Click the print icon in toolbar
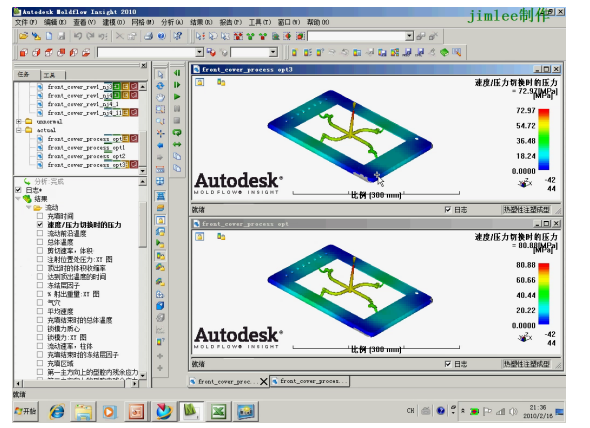590x428 pixels. tap(149, 36)
